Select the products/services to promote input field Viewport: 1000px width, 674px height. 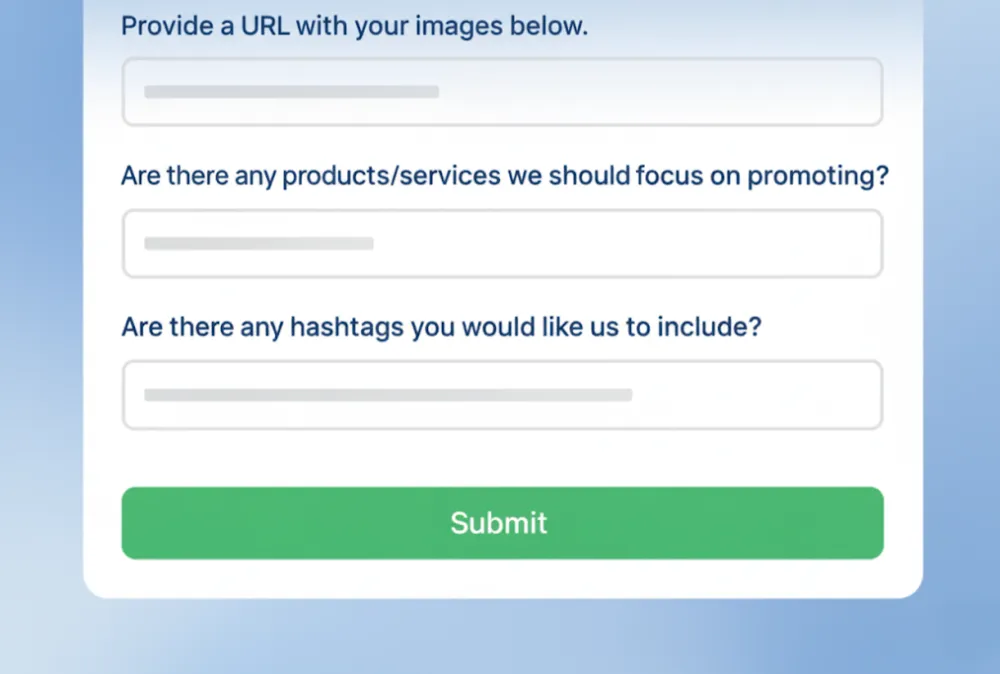click(503, 243)
